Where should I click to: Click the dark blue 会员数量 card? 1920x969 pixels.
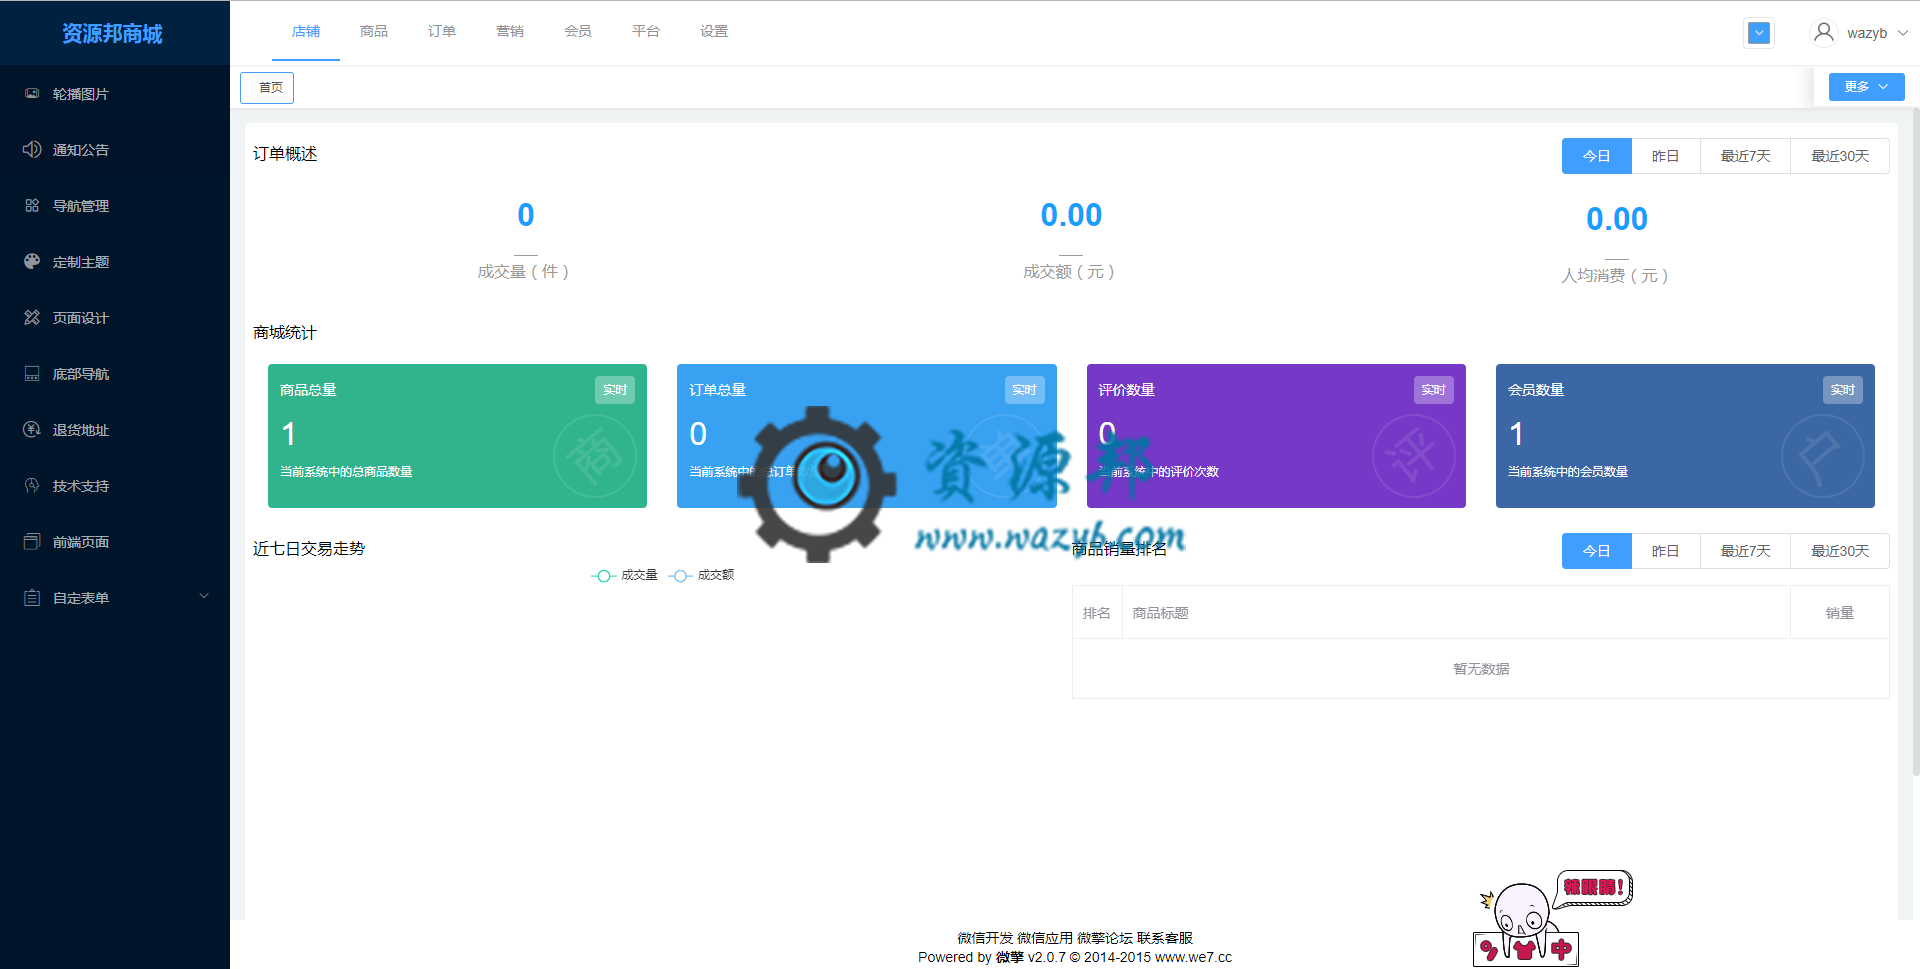(x=1685, y=436)
